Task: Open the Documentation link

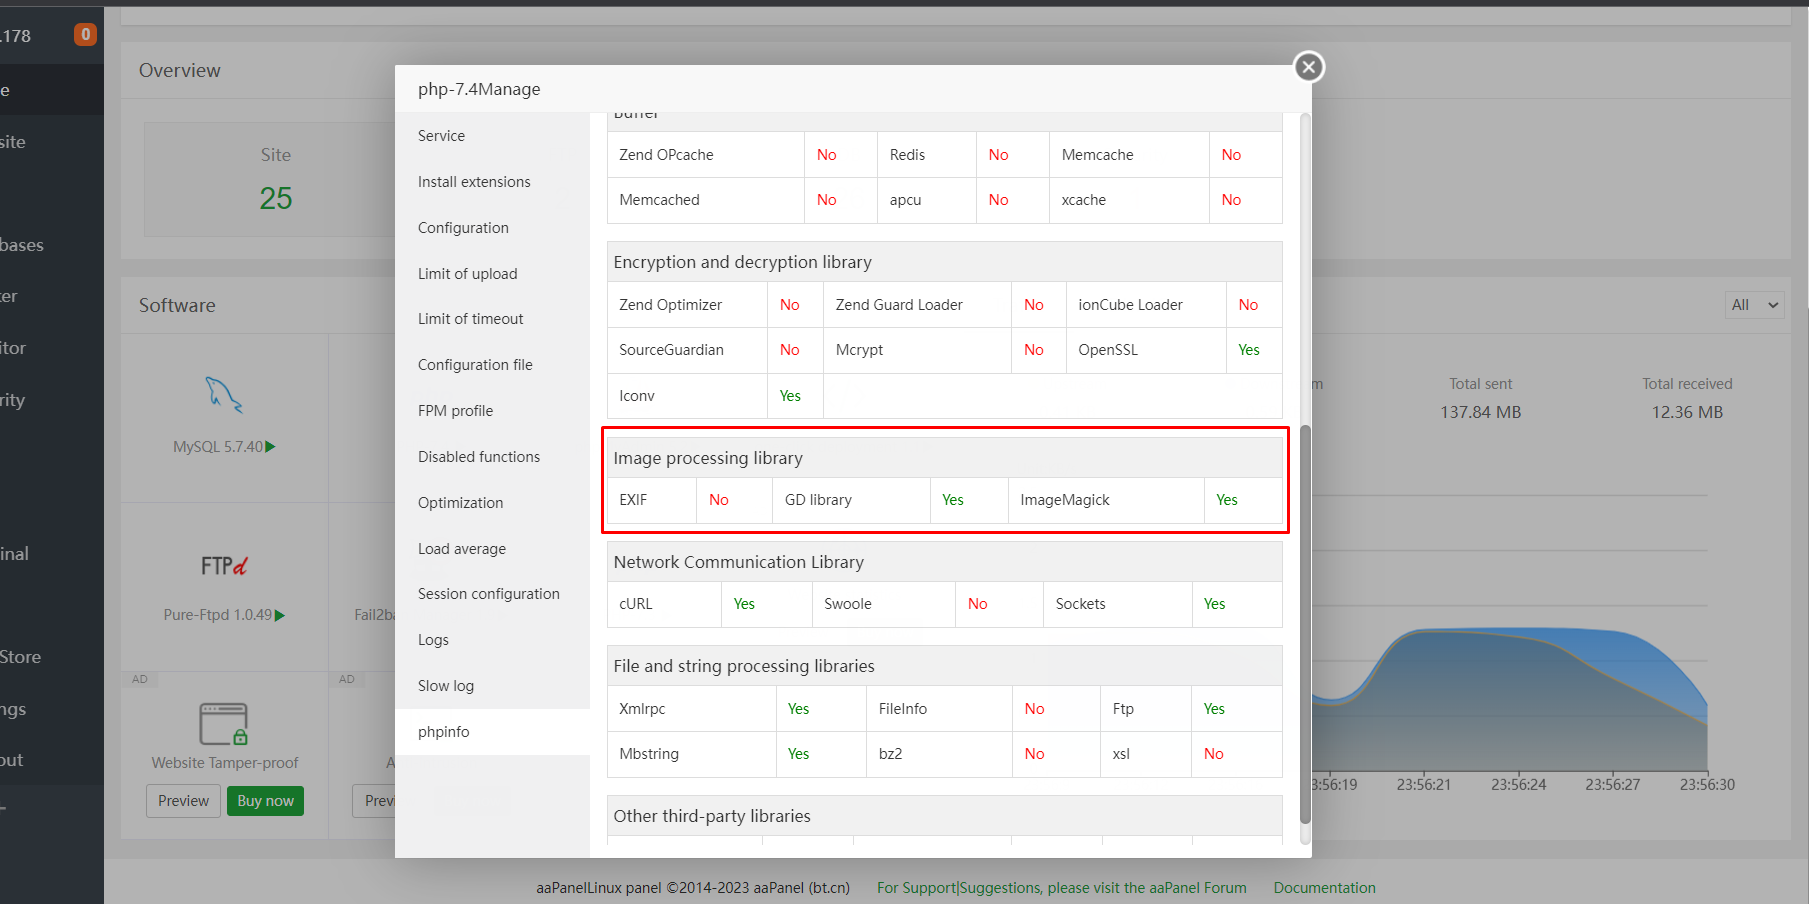Action: click(1325, 888)
